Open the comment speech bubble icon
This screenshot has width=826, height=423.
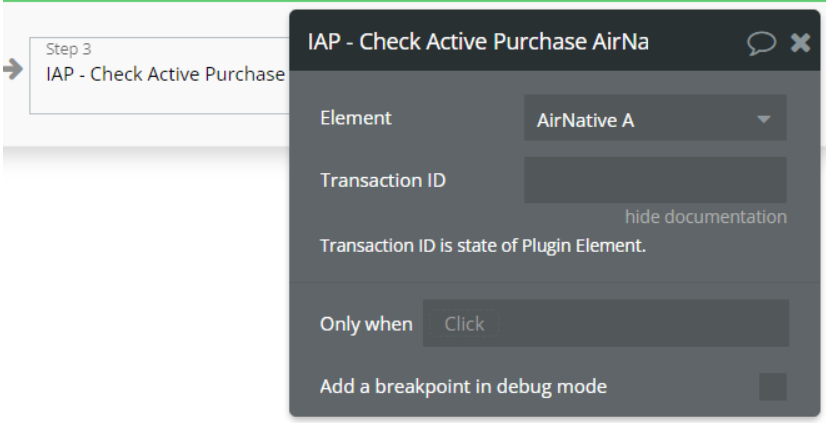point(761,43)
